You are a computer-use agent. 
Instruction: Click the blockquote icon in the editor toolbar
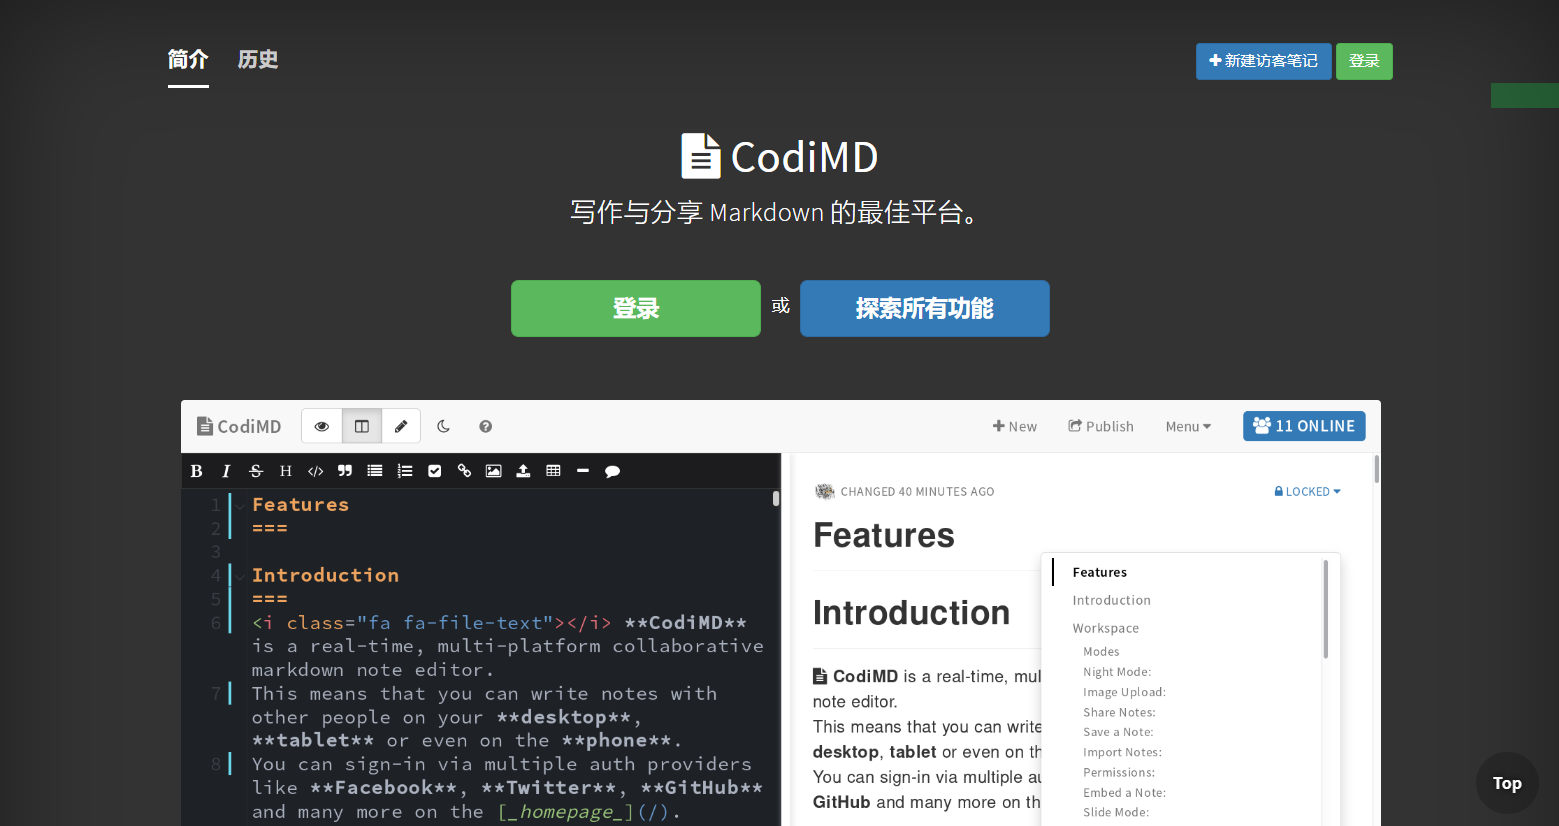pos(345,470)
